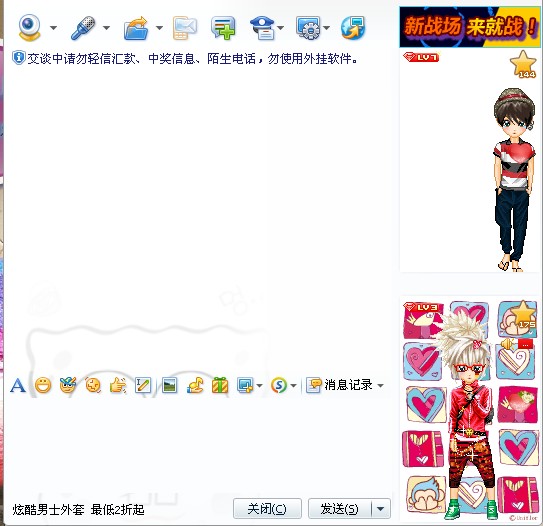Click the pointing hand gesture icon

[118, 385]
